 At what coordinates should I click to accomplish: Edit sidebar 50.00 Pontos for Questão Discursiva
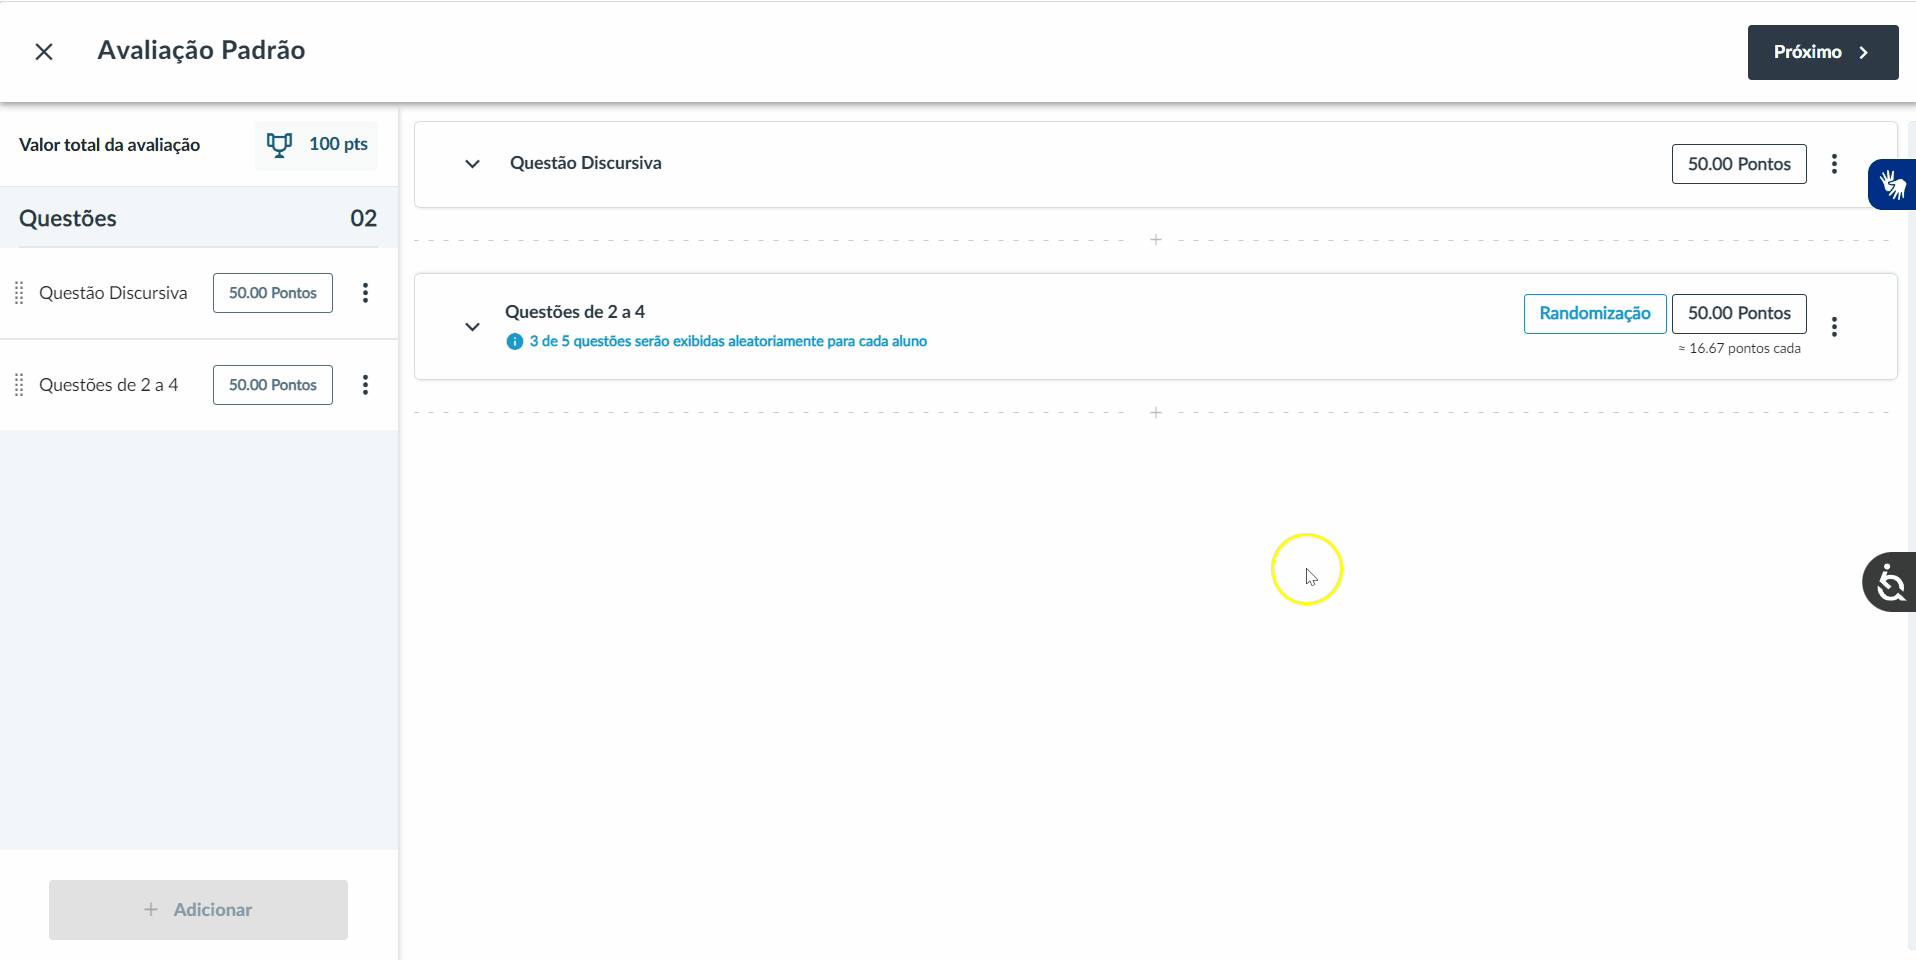[273, 293]
